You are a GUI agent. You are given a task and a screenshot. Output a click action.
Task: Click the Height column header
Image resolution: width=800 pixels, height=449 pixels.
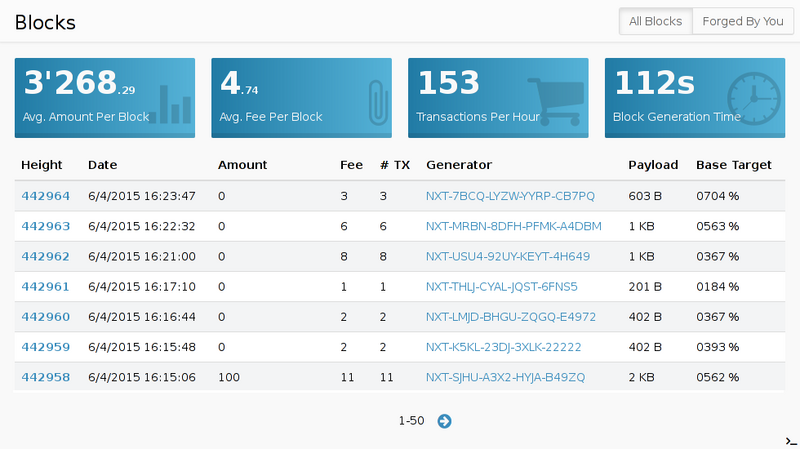point(42,165)
